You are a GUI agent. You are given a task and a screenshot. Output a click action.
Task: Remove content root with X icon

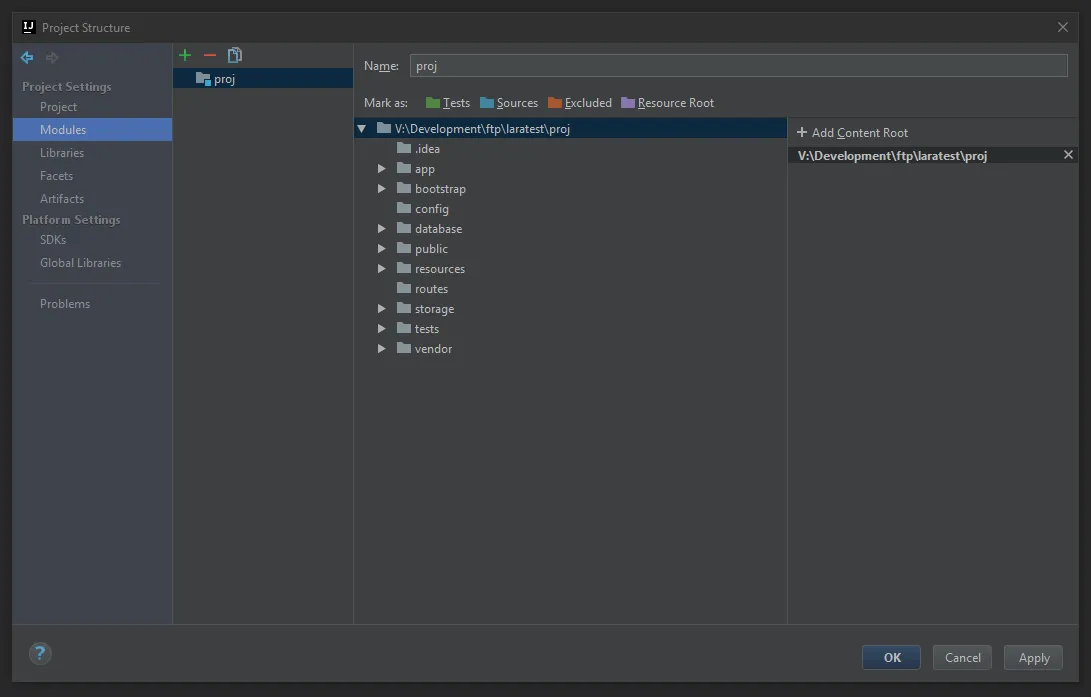point(1068,155)
